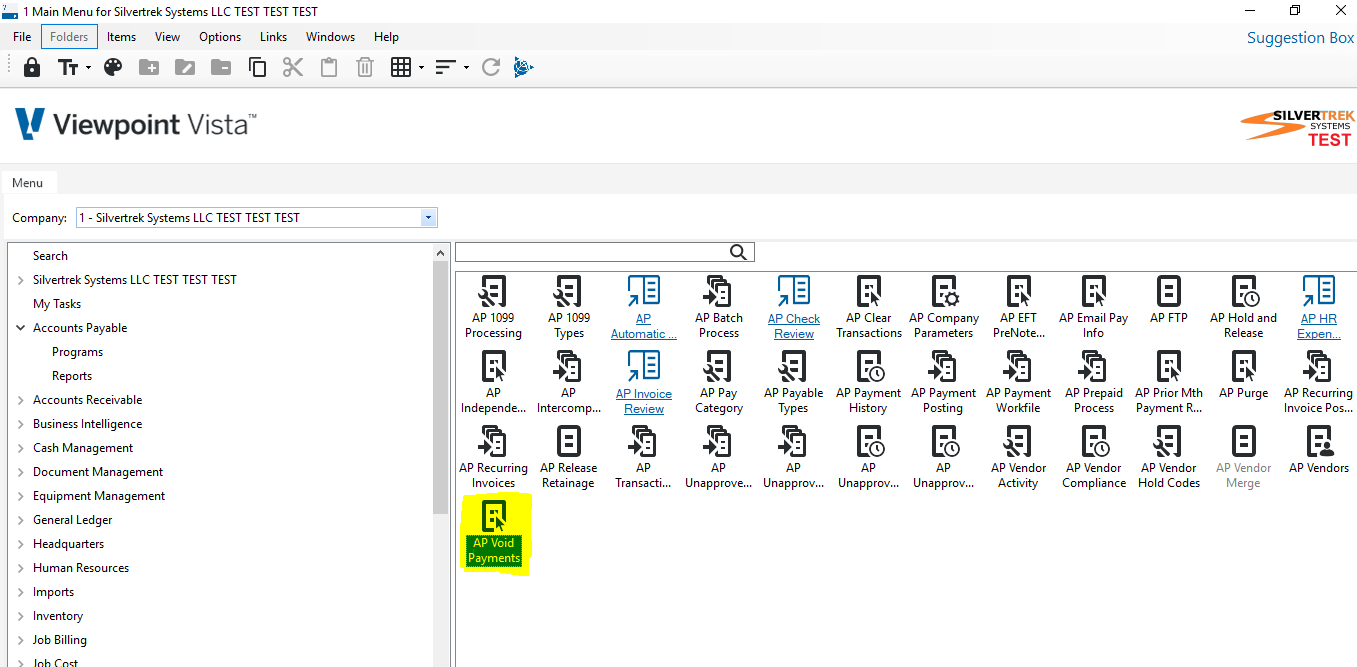Open AP Vendor Hold Codes

[x=1169, y=458]
